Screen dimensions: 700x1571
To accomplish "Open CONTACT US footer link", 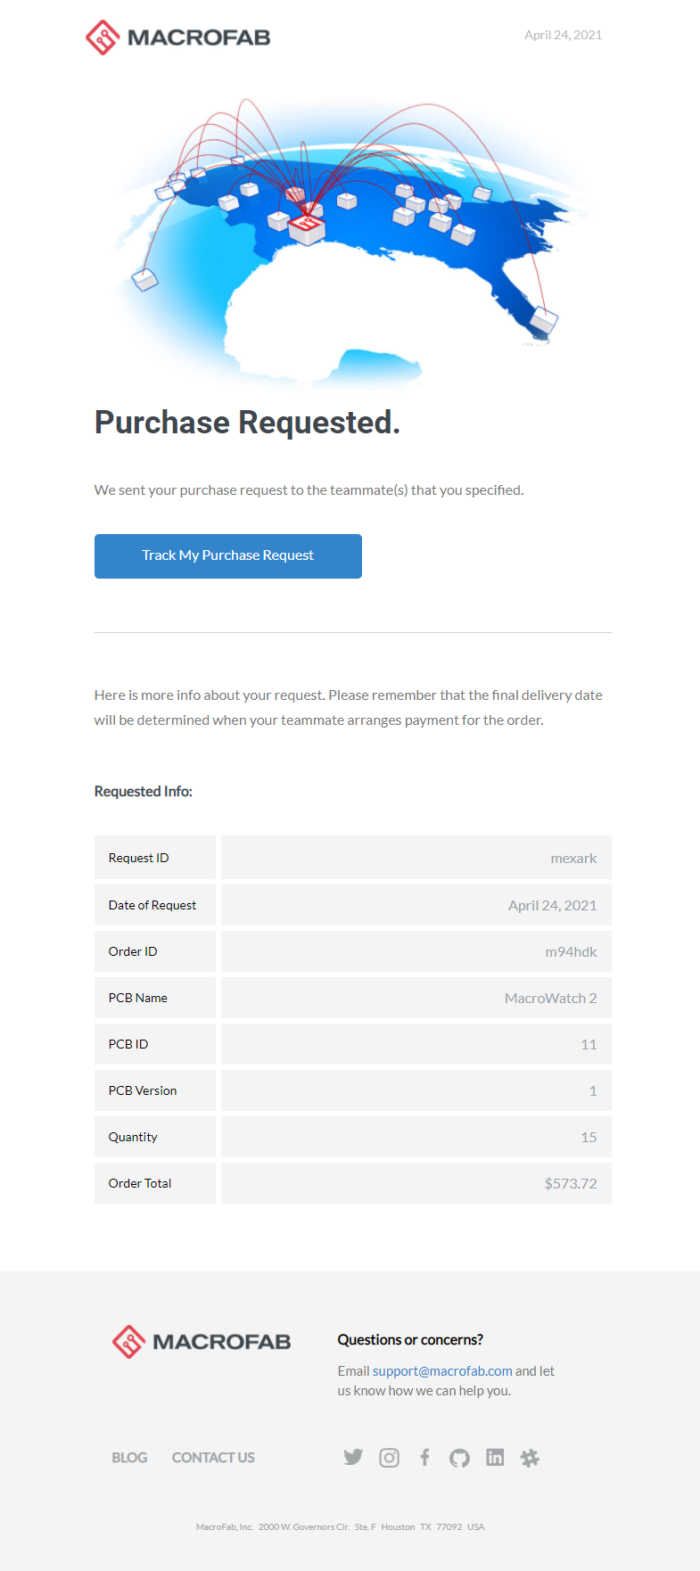I will click(213, 1458).
